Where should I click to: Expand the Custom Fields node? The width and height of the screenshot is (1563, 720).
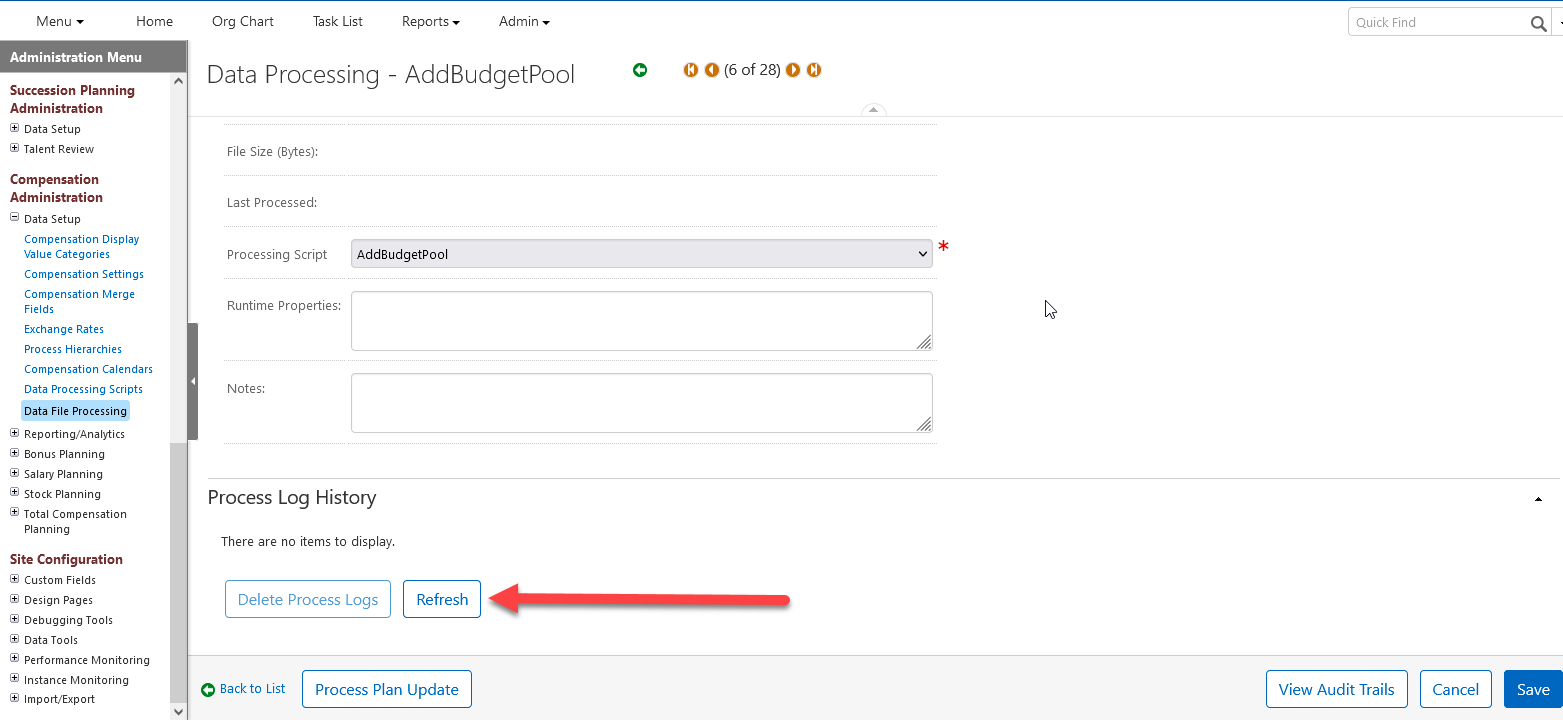14,579
